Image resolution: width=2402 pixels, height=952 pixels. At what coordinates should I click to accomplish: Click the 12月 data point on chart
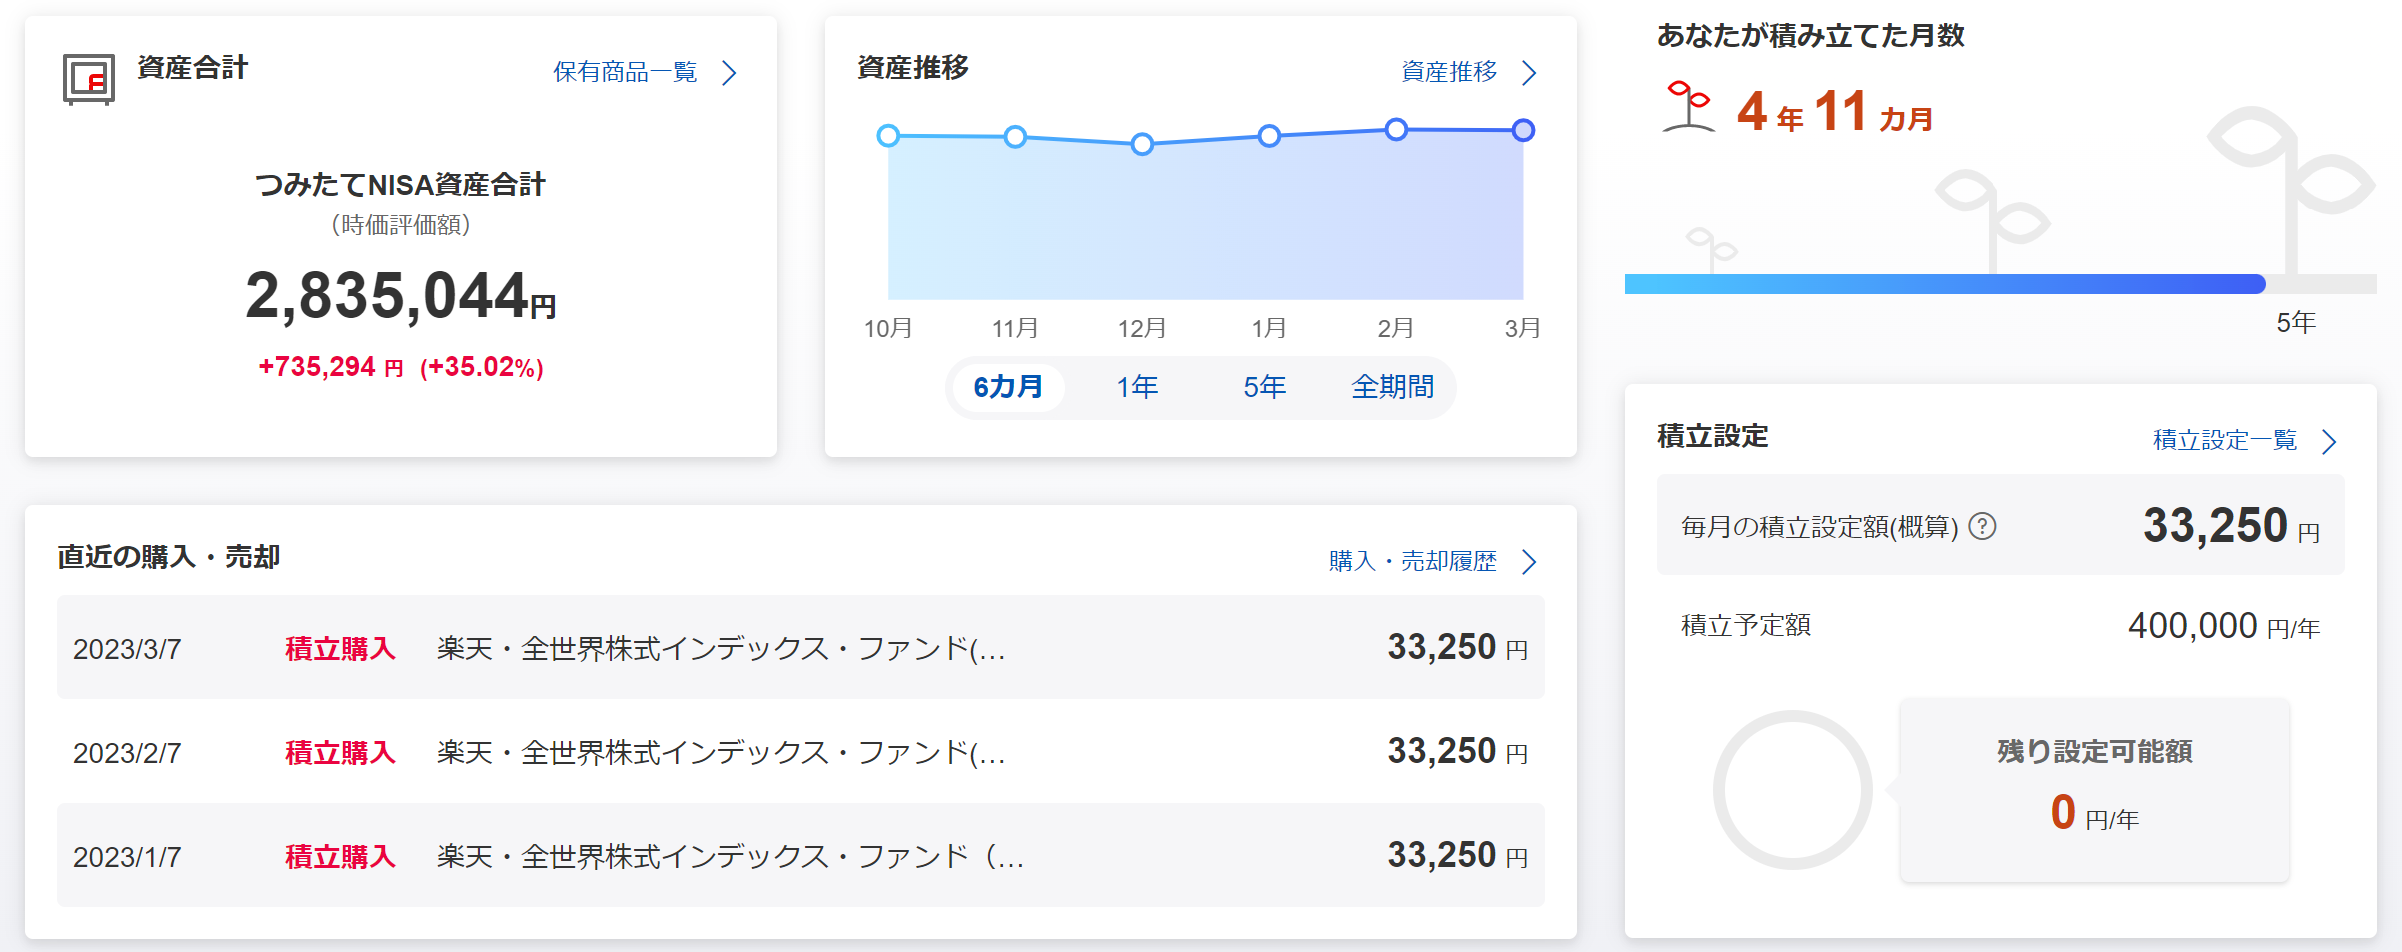[x=1142, y=144]
